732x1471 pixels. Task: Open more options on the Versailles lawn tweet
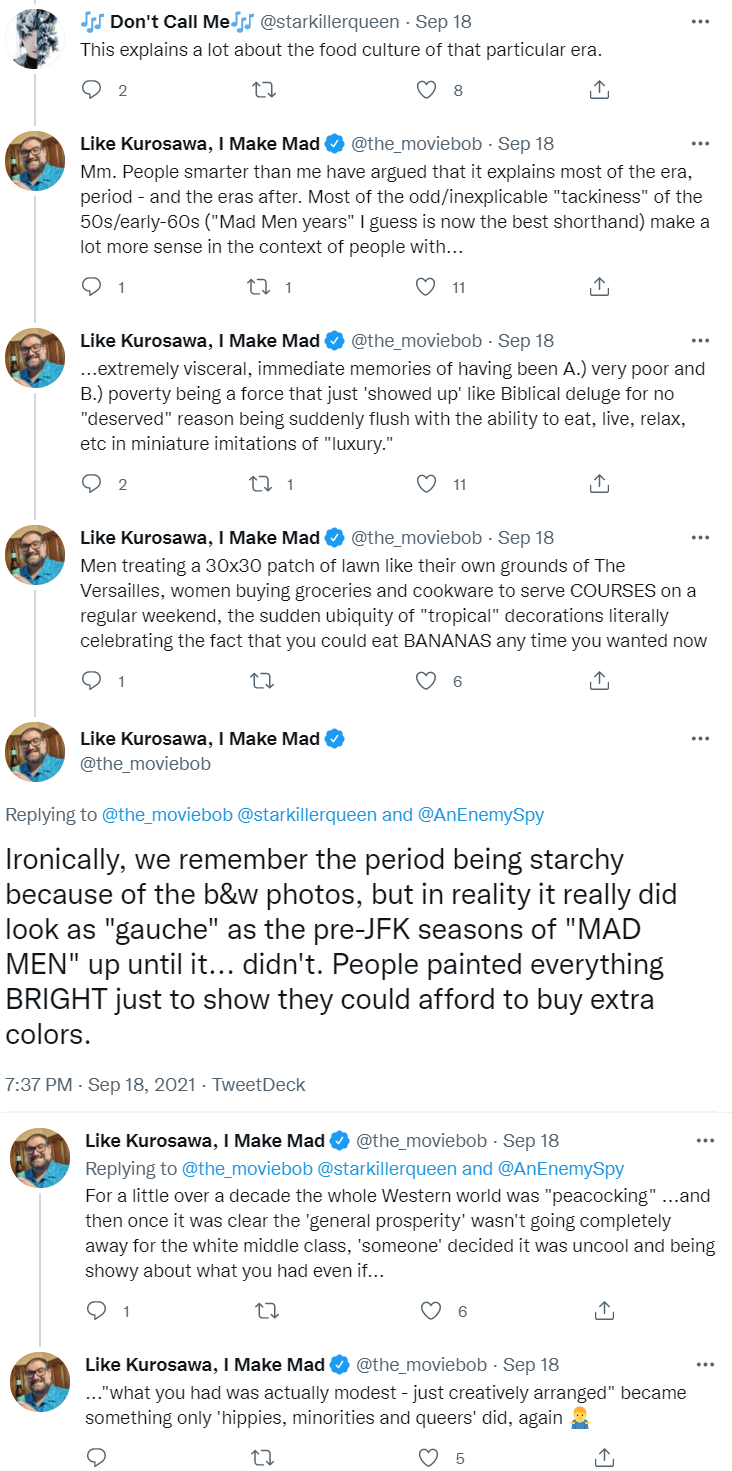tap(700, 538)
